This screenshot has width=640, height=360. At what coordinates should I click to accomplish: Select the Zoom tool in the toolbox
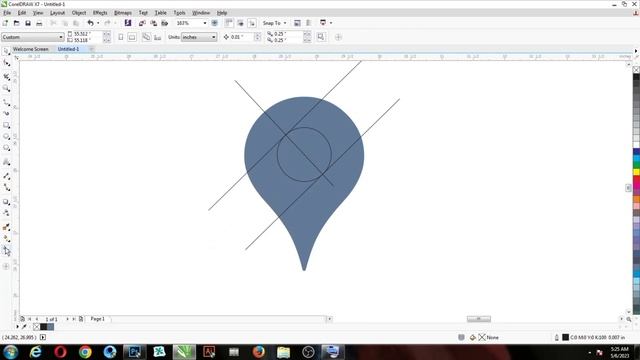tap(6, 88)
